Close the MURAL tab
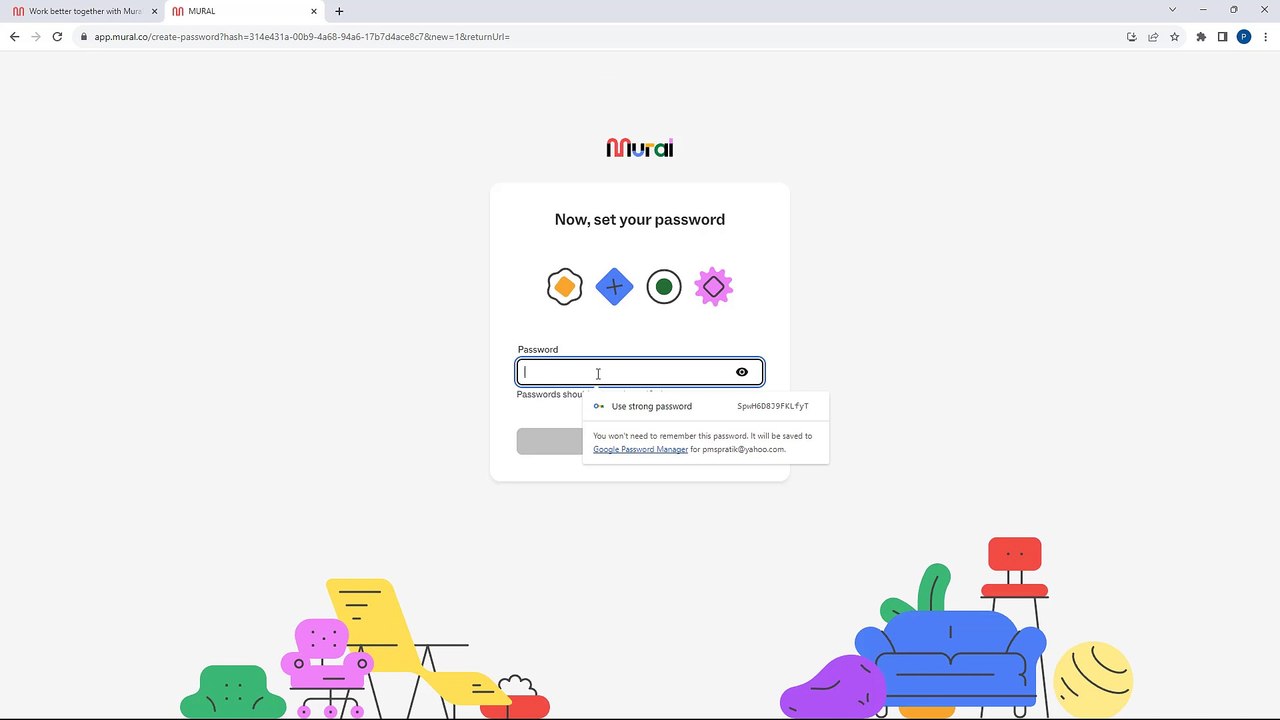1280x720 pixels. (314, 11)
